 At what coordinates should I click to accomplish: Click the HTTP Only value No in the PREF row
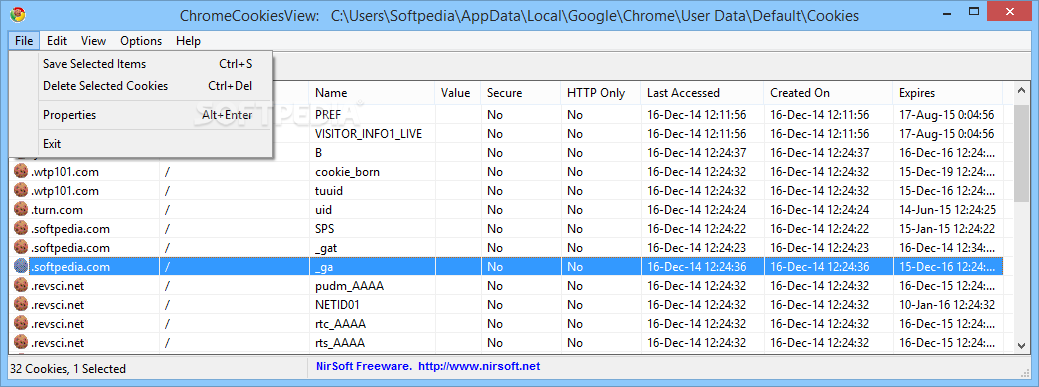coord(574,115)
